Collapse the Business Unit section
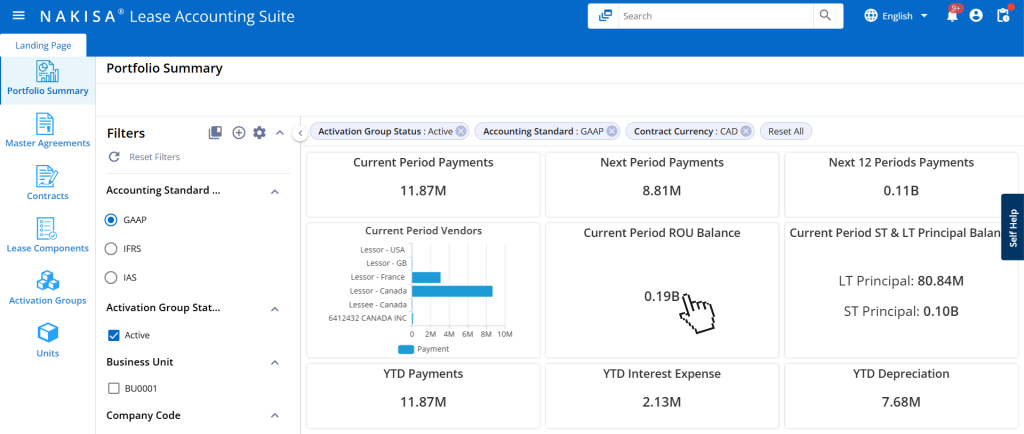This screenshot has height=434, width=1024. click(275, 362)
